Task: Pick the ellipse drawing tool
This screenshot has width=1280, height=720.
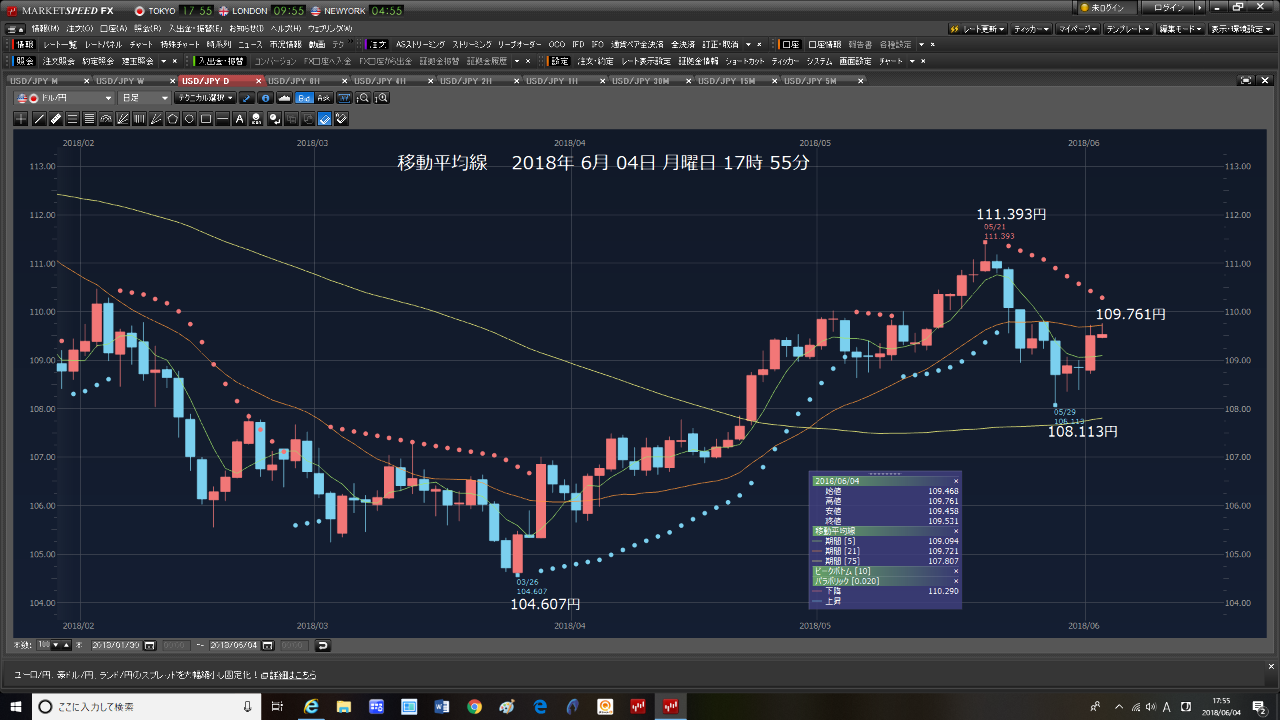Action: tap(189, 119)
